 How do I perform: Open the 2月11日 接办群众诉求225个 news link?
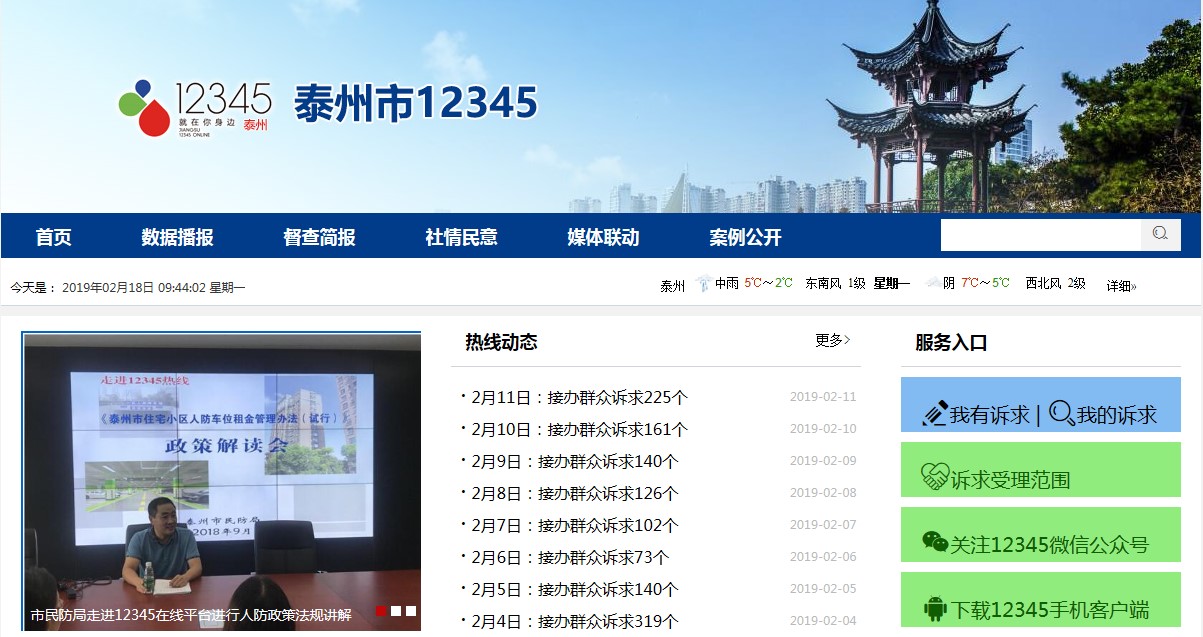(579, 397)
